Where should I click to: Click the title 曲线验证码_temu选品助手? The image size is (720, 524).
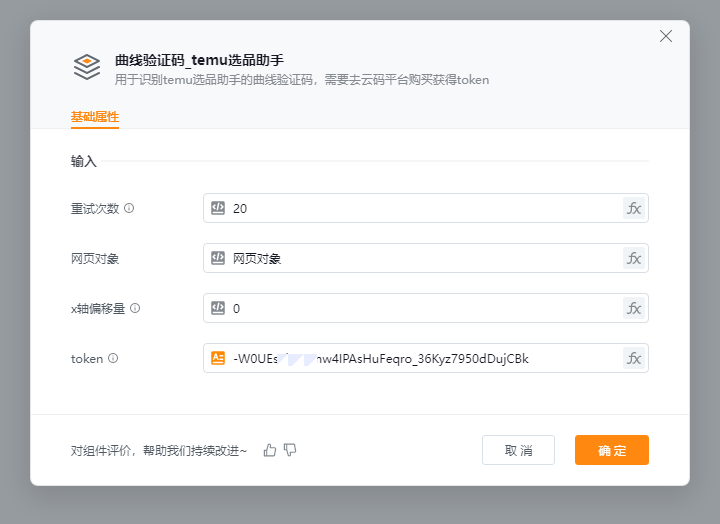[x=199, y=60]
